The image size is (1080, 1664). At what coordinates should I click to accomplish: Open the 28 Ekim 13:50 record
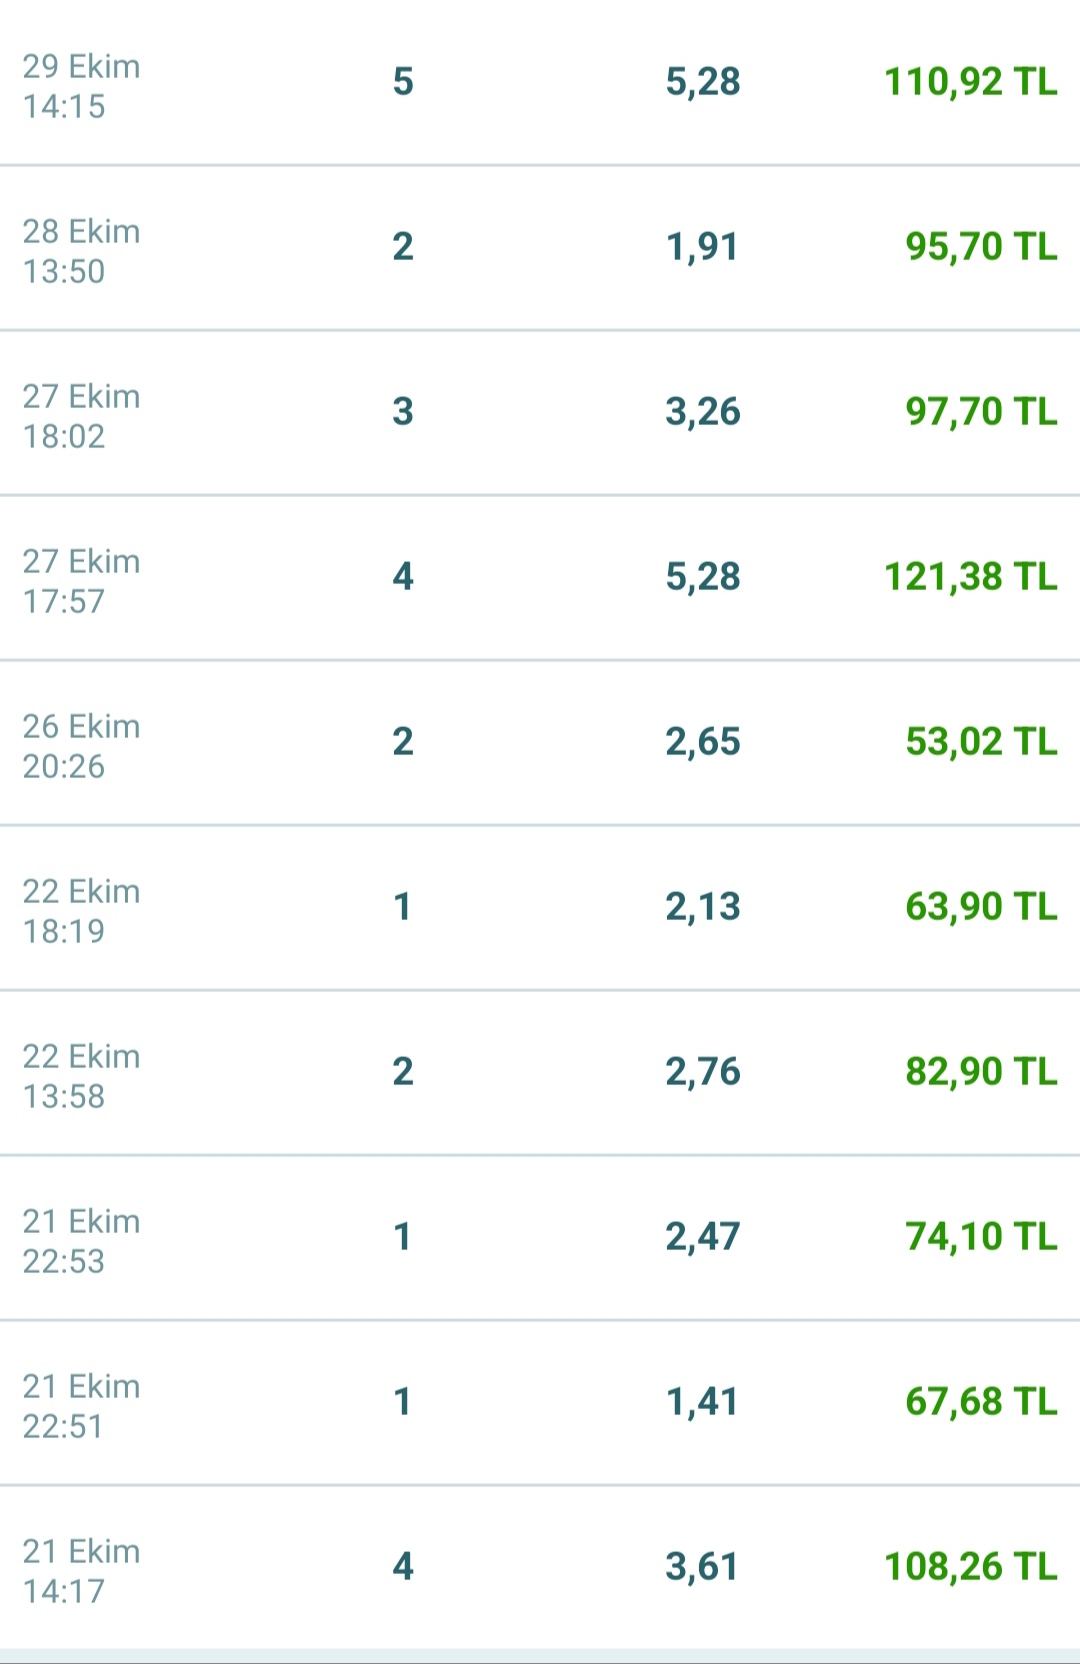(x=82, y=251)
